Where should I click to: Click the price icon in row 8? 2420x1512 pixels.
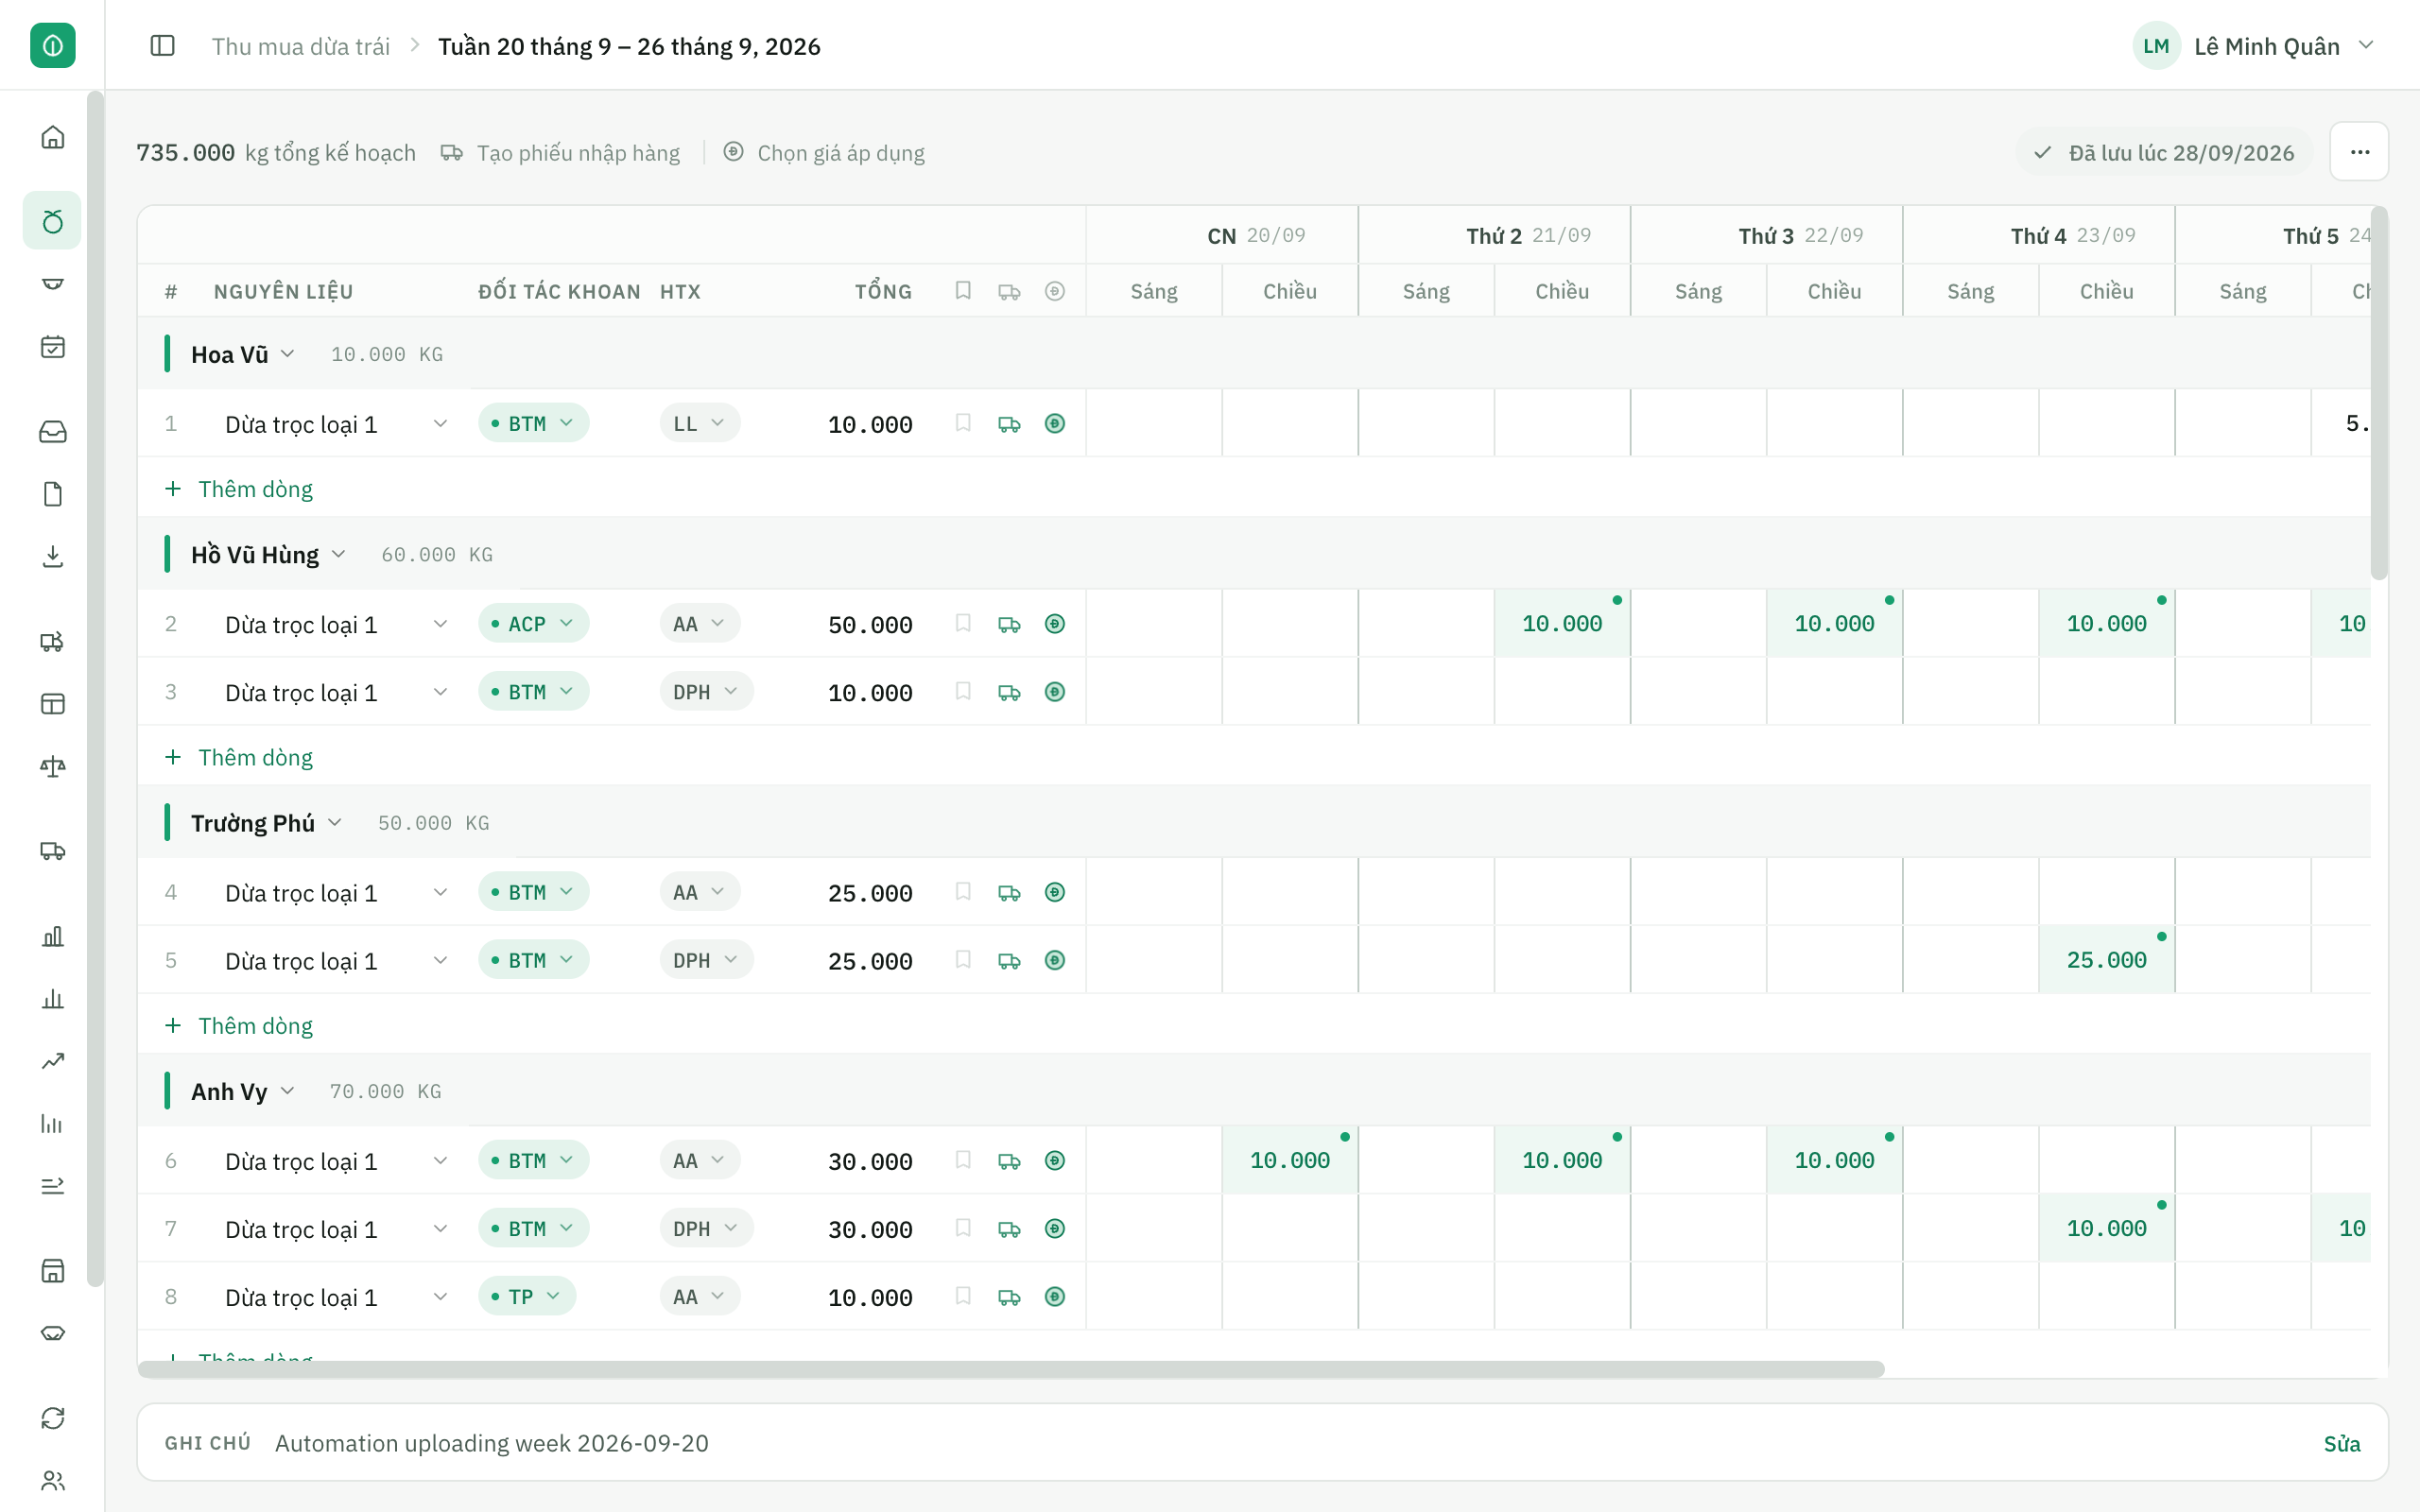click(x=1054, y=1297)
